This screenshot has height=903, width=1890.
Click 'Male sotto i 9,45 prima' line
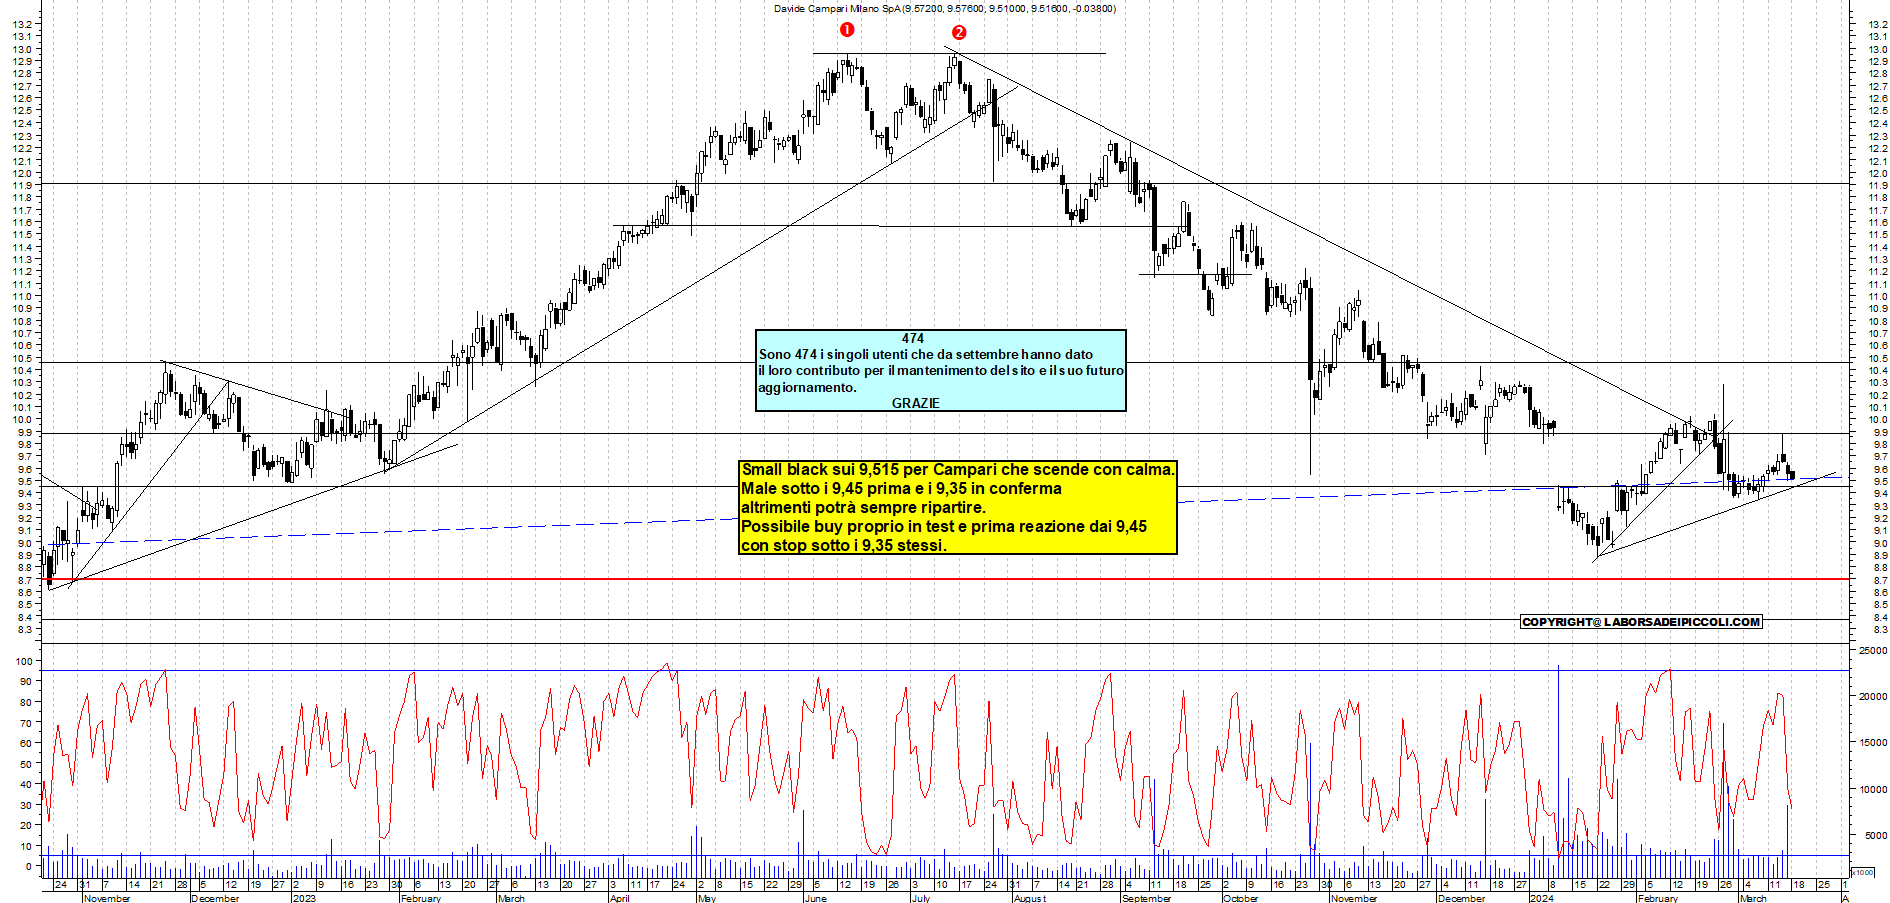(901, 488)
